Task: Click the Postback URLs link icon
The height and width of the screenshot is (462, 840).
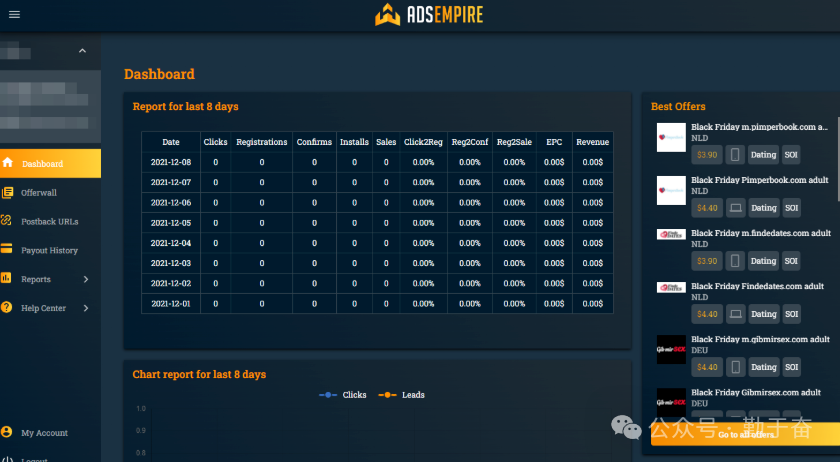Action: point(6,220)
